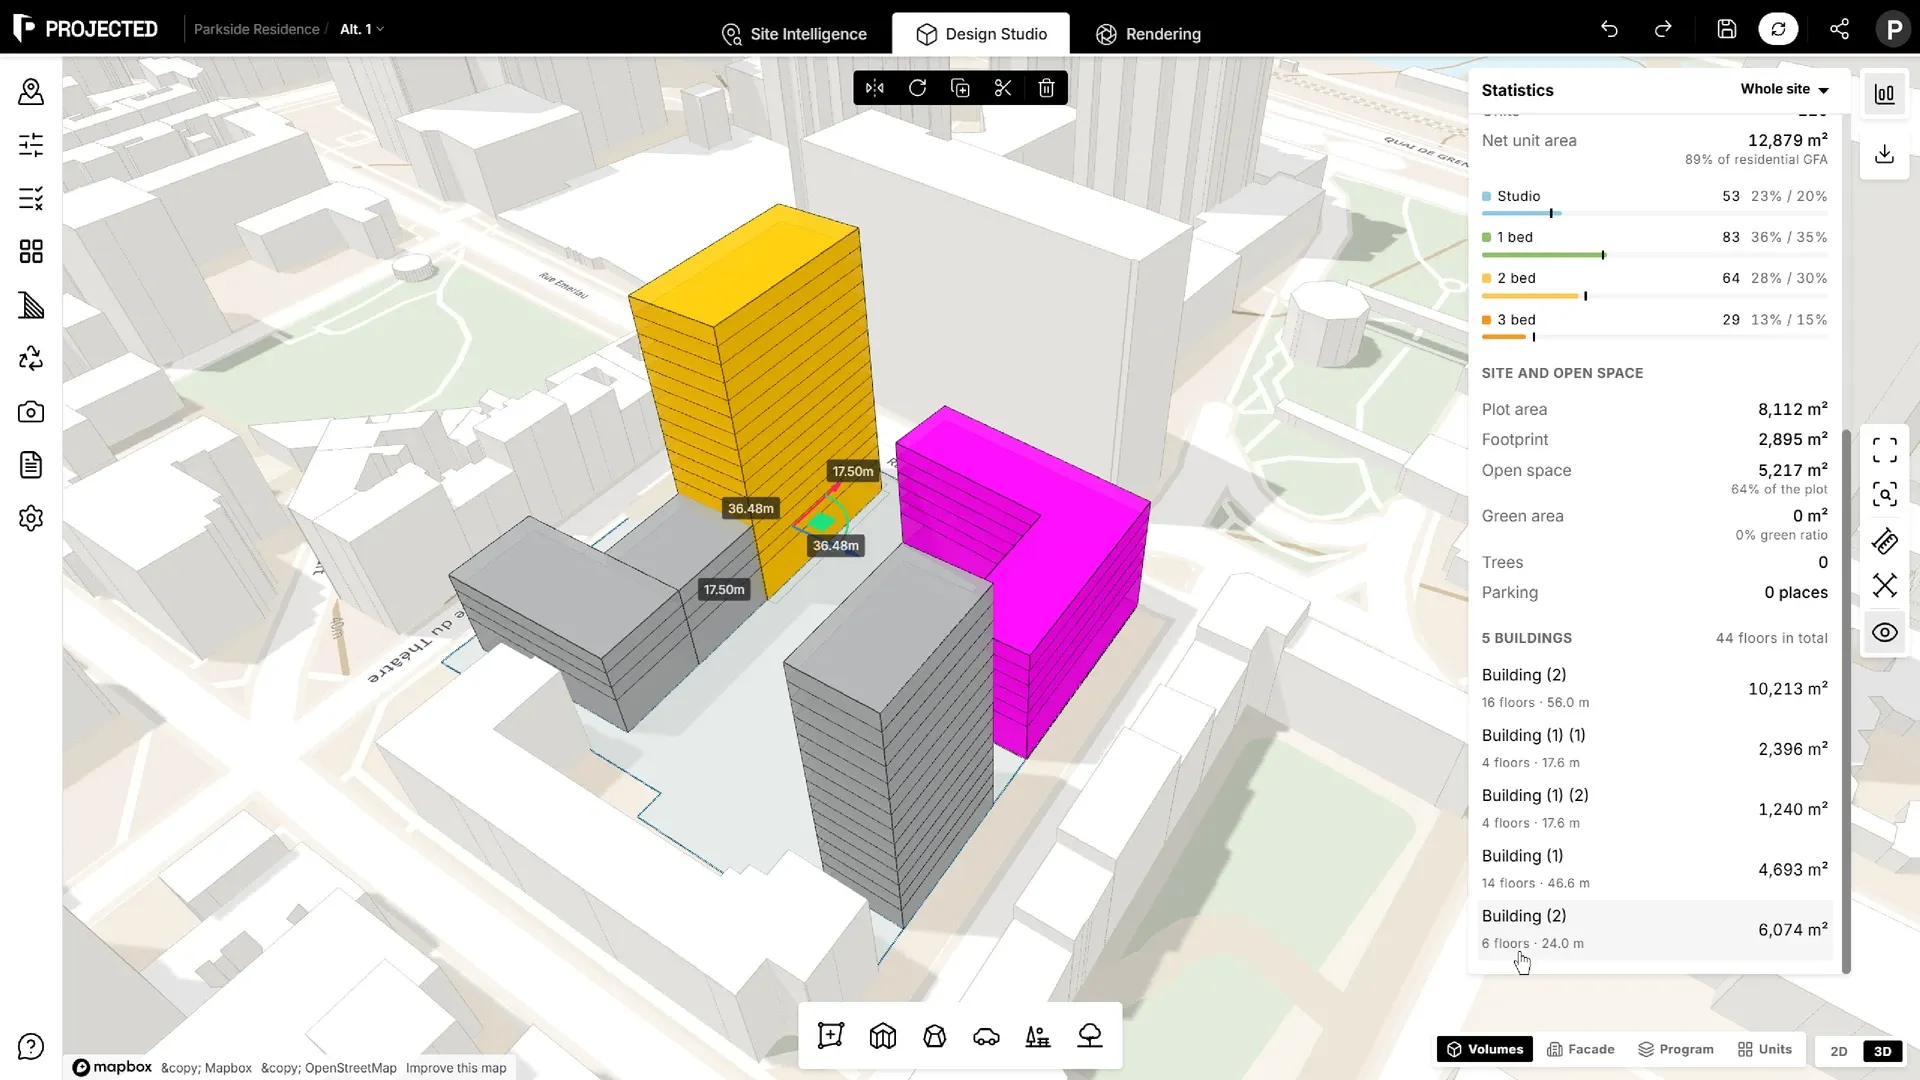This screenshot has width=1920, height=1080.
Task: Click the fullscreen fit view icon
Action: (1885, 450)
